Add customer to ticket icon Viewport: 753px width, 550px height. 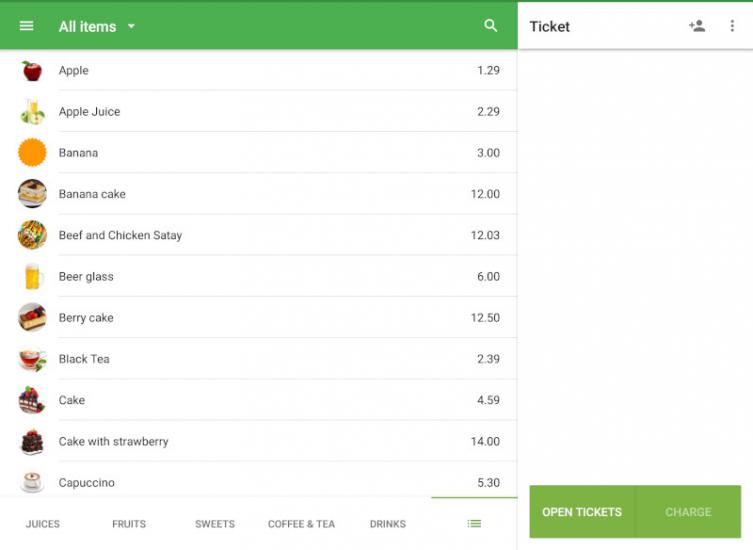point(697,26)
